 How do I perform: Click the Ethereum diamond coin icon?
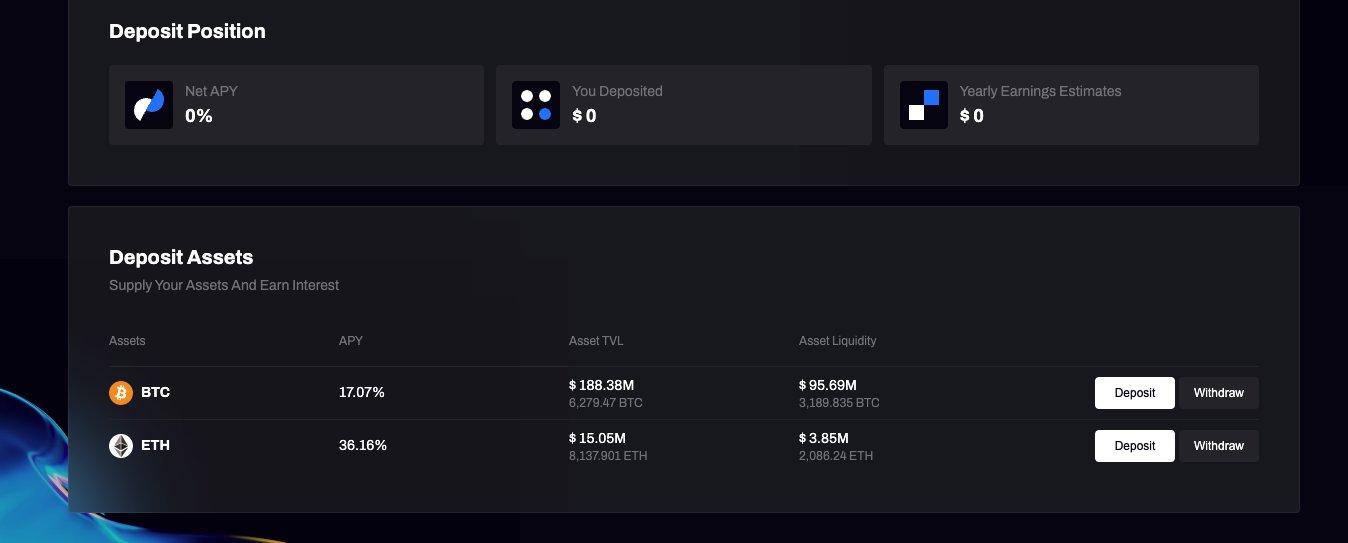pos(121,446)
